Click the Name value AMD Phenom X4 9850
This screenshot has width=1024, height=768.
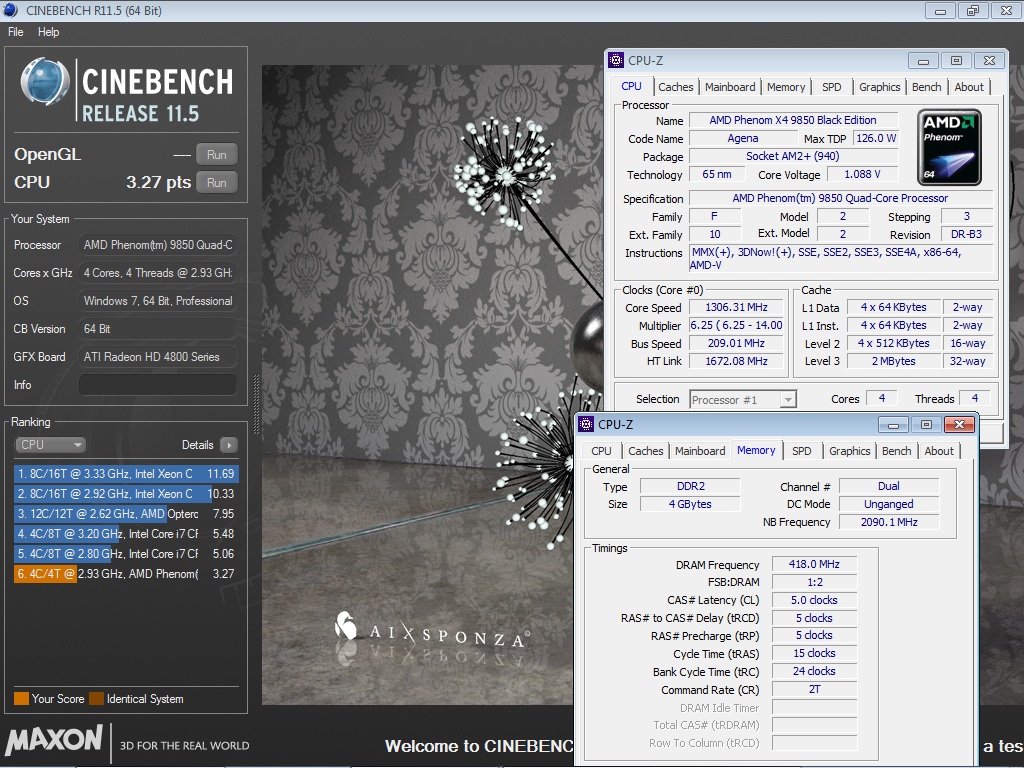point(793,120)
